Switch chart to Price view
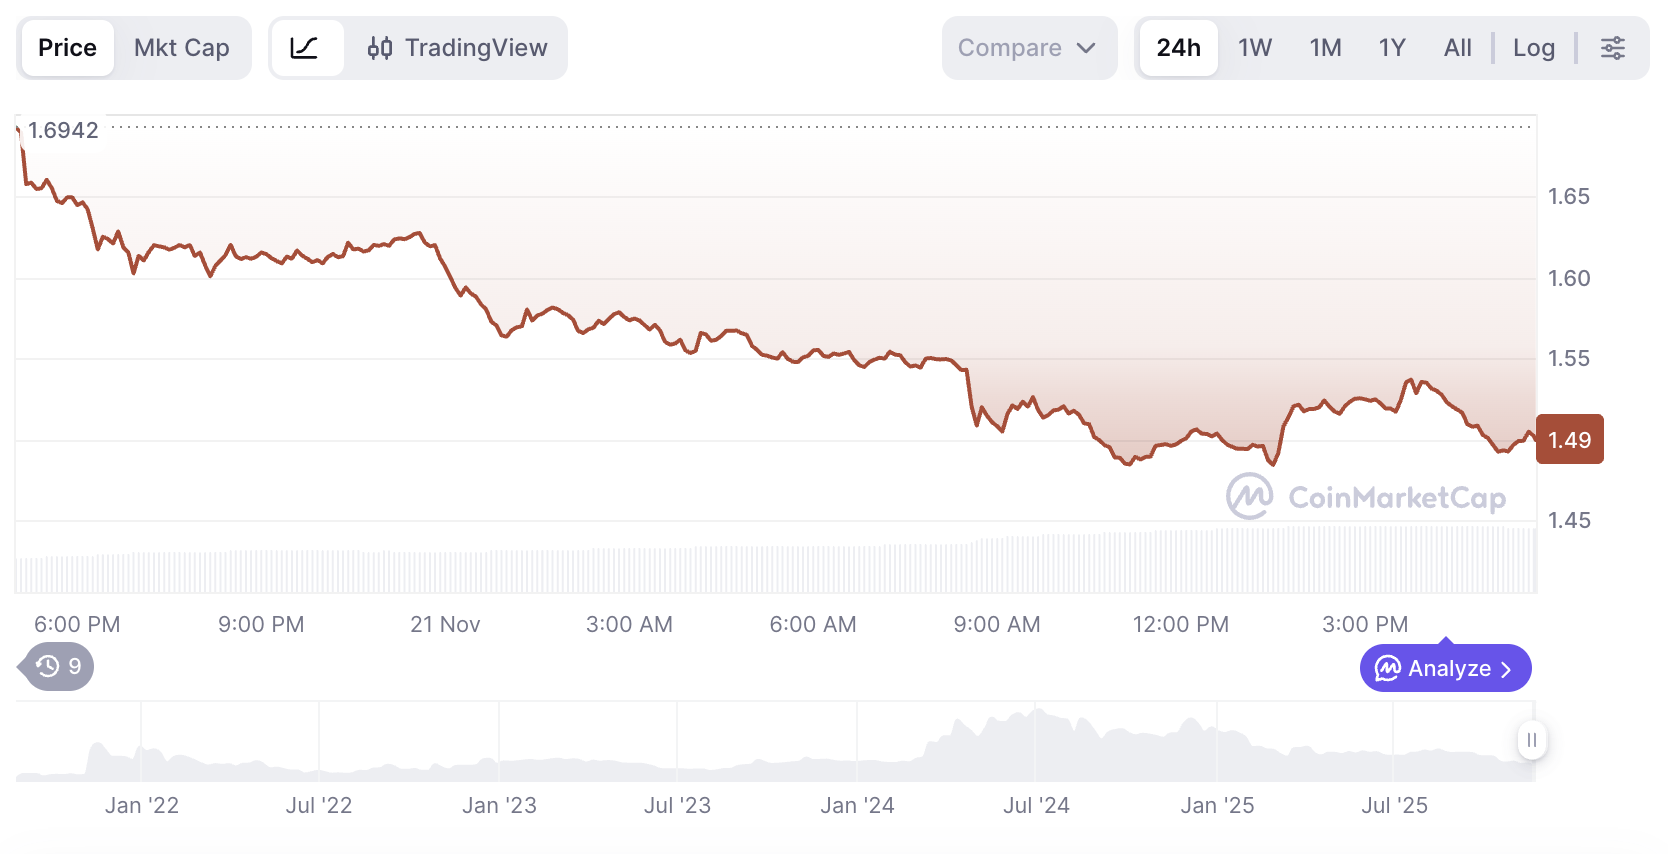1668x854 pixels. (x=67, y=48)
